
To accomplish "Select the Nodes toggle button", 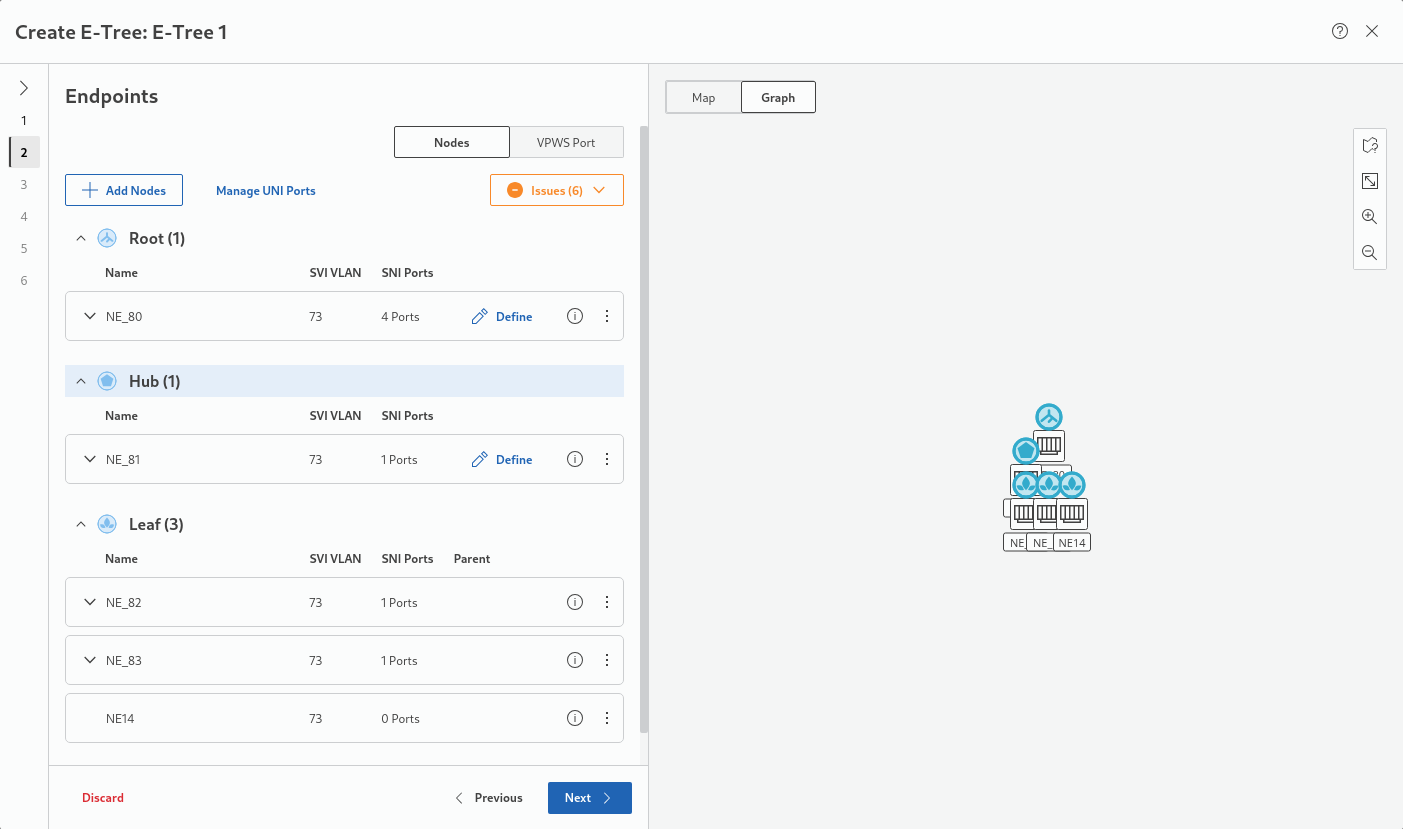I will [452, 142].
